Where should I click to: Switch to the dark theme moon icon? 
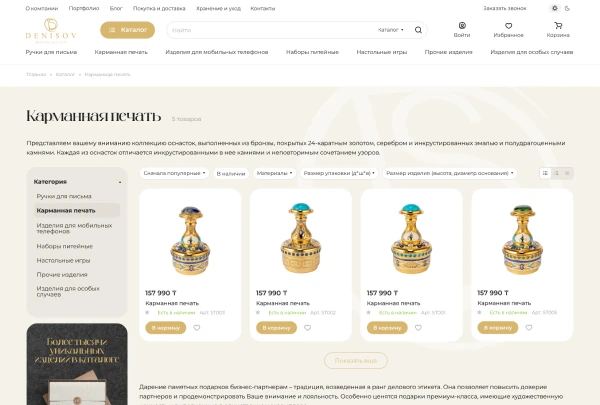567,8
